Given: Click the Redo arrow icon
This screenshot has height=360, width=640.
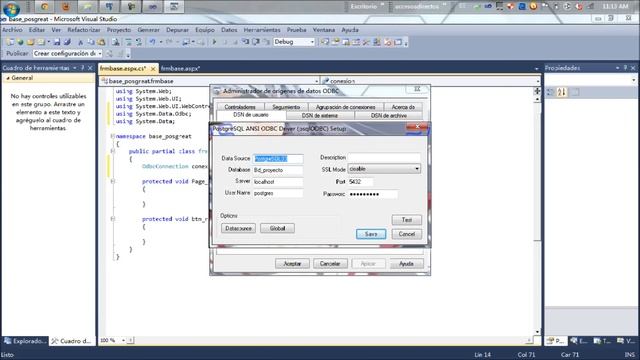Looking at the screenshot, I should click(169, 42).
